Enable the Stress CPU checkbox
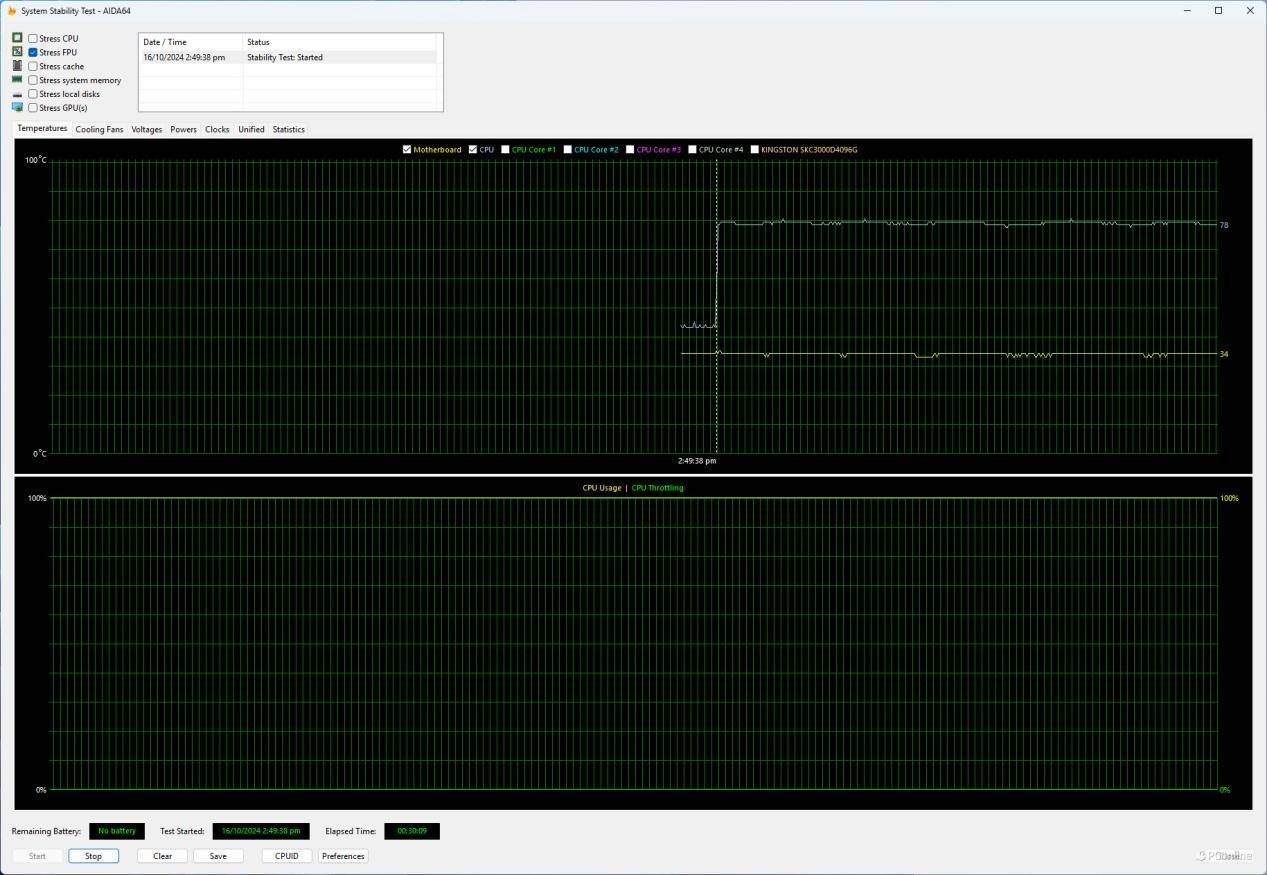Image resolution: width=1267 pixels, height=875 pixels. (33, 38)
